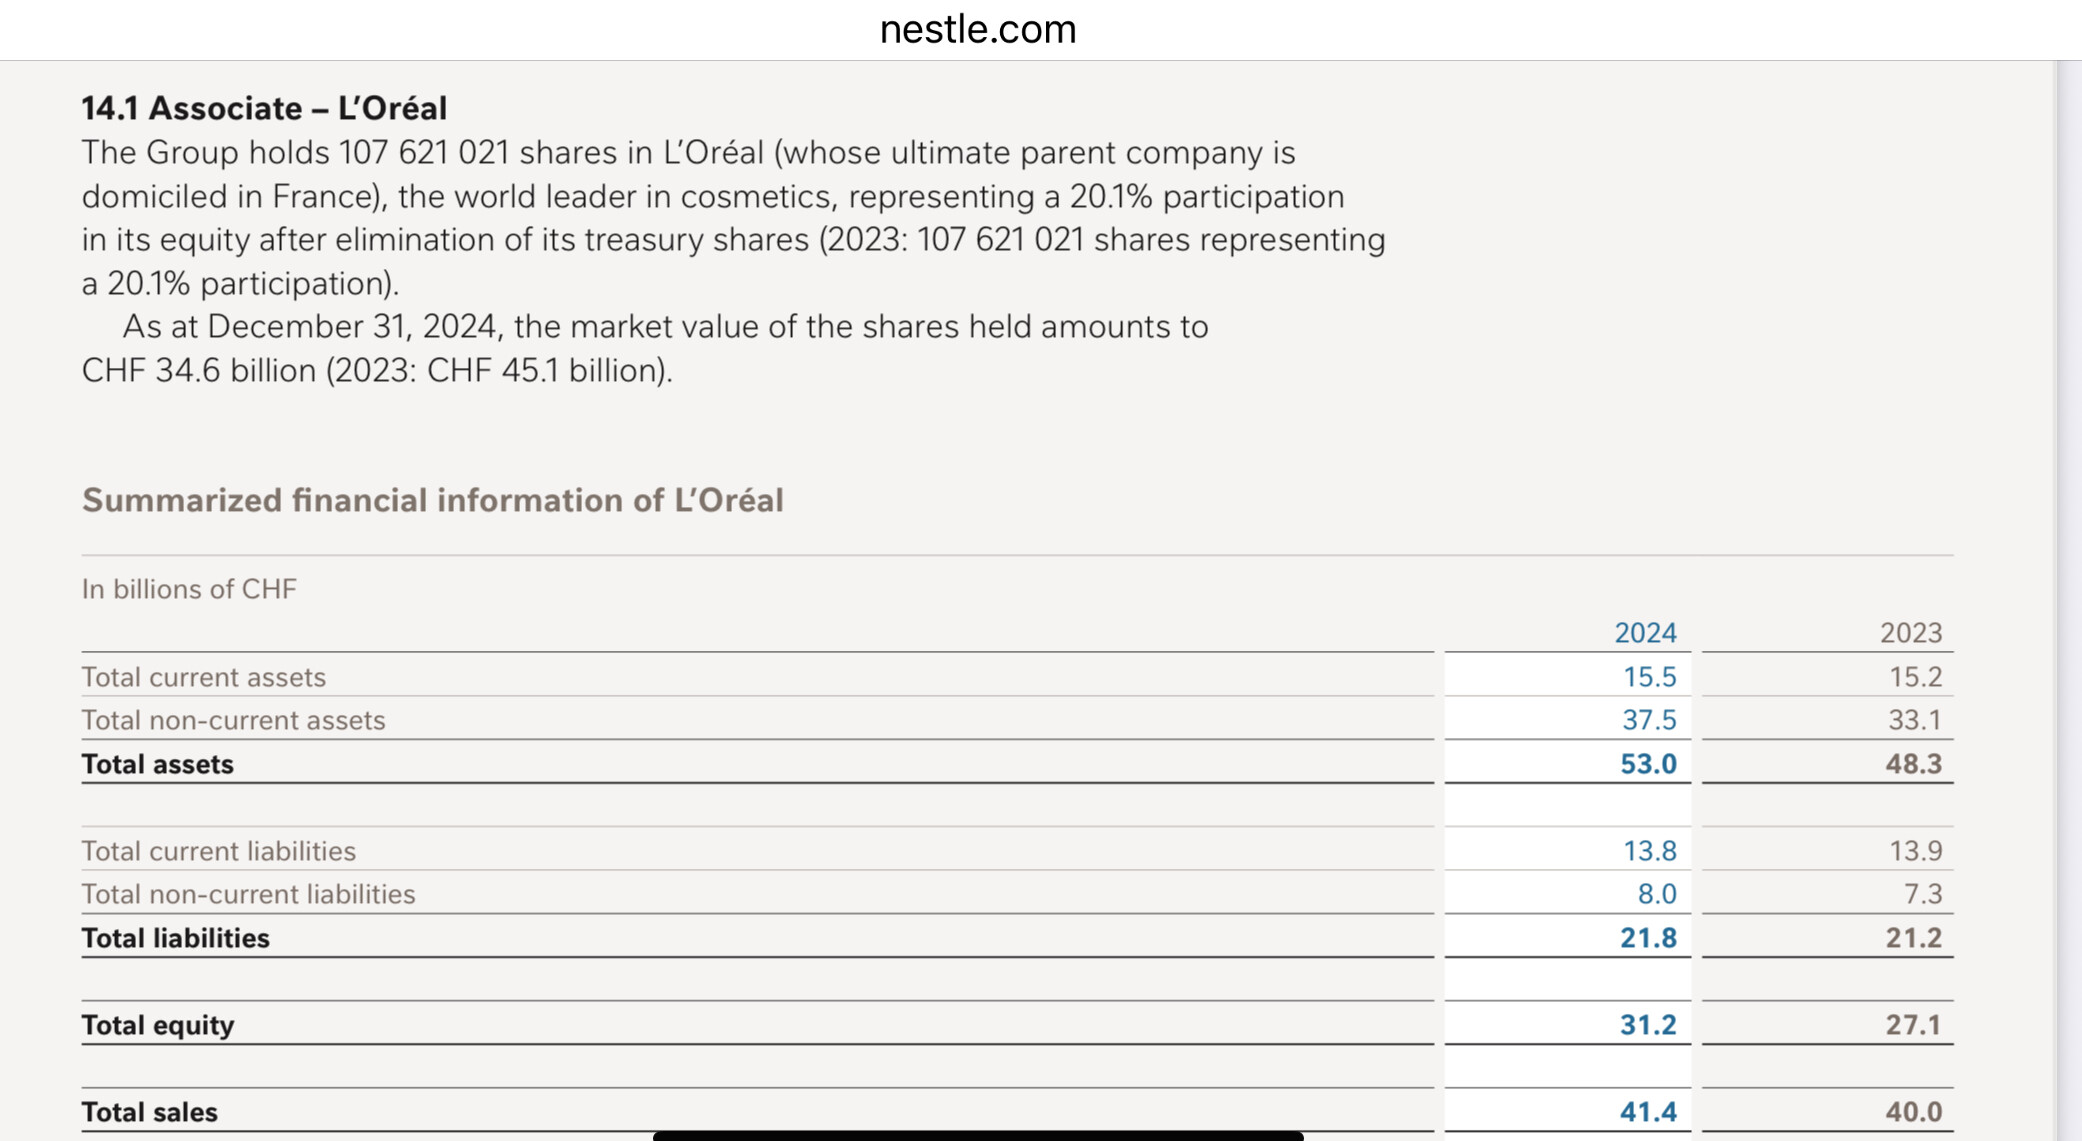Tap the nestle.com address bar

[x=977, y=30]
